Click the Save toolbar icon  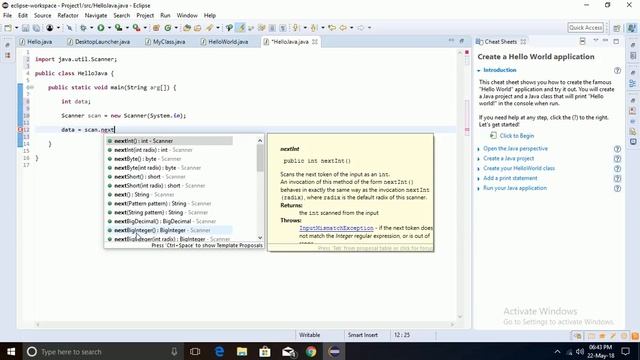point(25,28)
